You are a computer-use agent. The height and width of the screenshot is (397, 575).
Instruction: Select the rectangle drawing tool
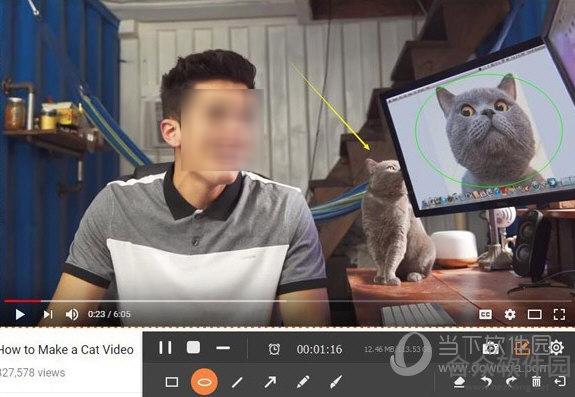pyautogui.click(x=172, y=382)
